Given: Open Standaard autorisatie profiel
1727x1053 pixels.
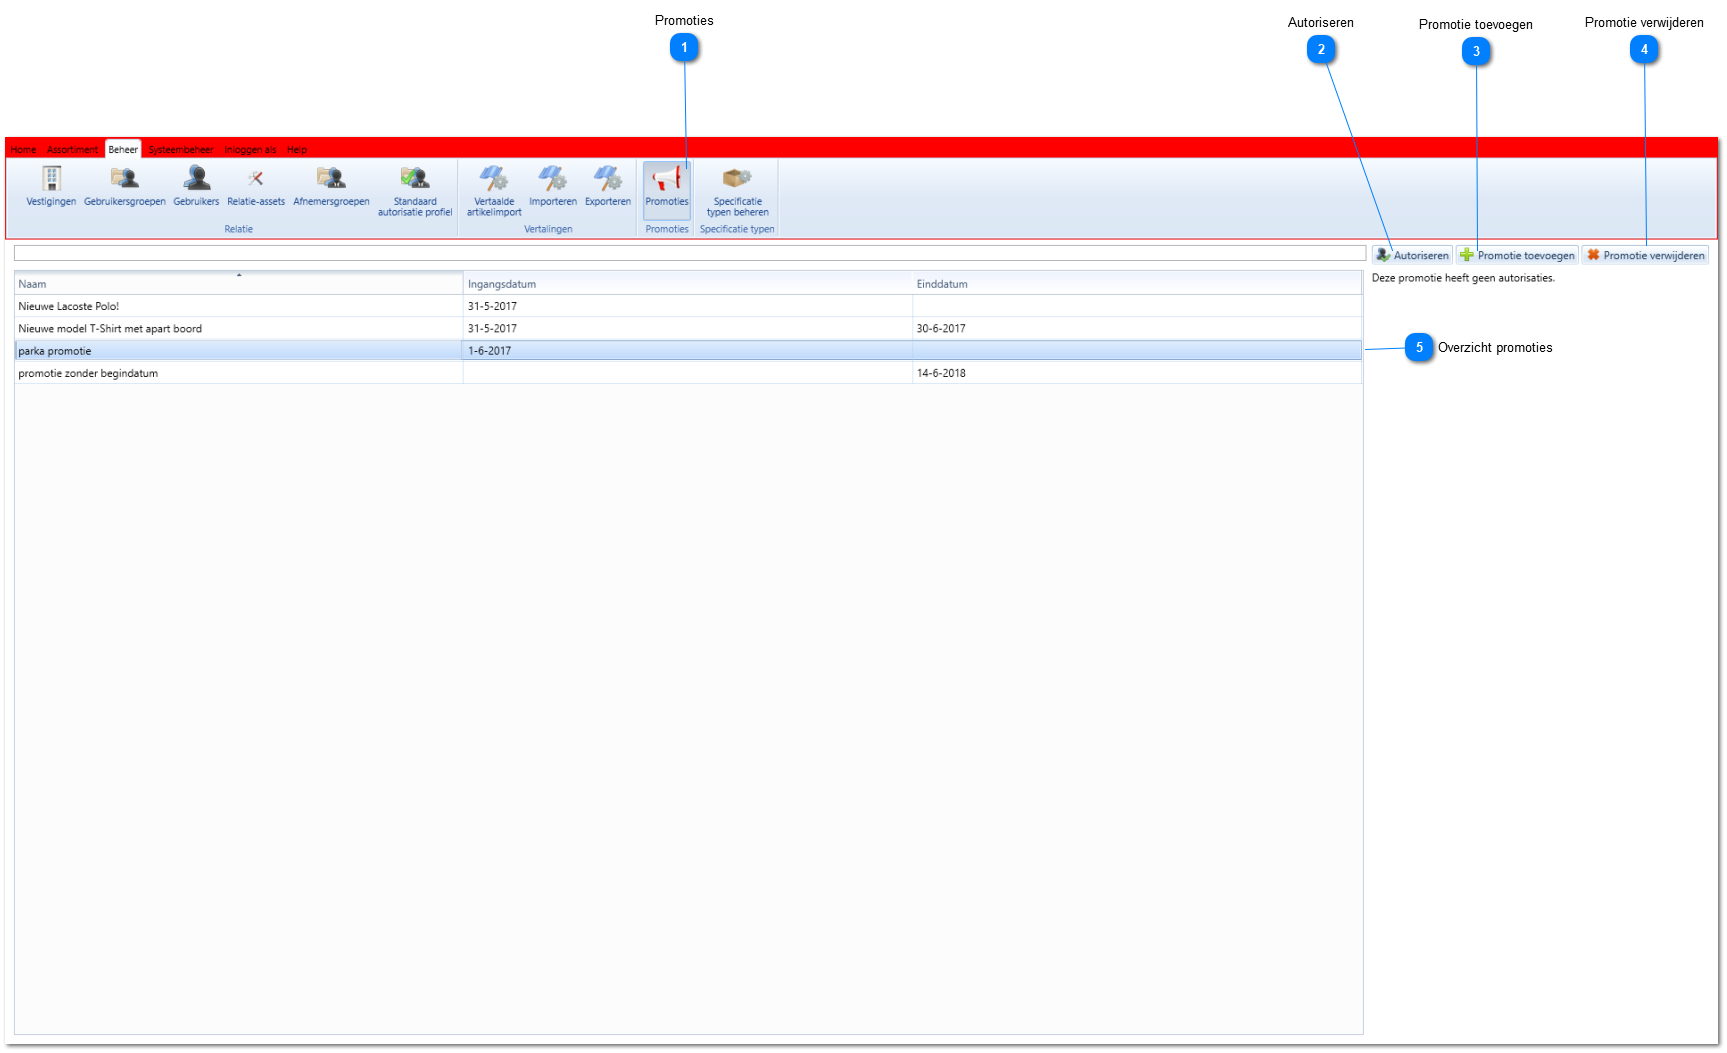Looking at the screenshot, I should point(415,192).
